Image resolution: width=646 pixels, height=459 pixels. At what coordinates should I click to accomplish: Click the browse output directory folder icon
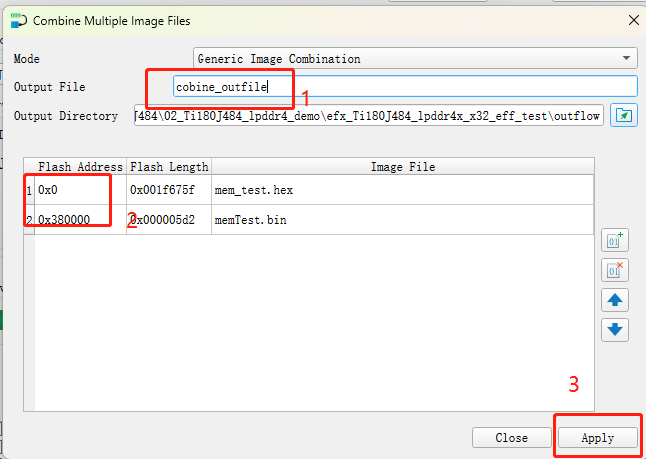(x=624, y=116)
